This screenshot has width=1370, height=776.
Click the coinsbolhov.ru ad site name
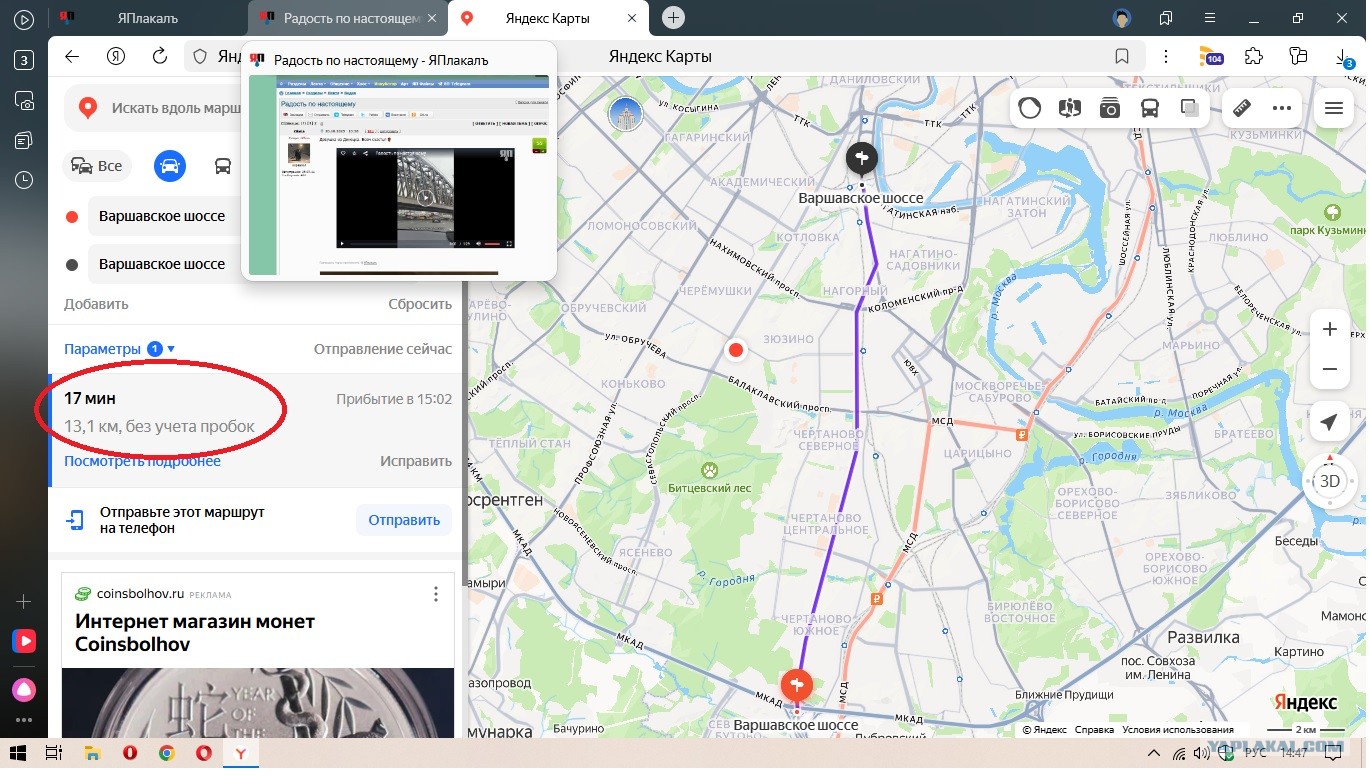click(140, 594)
